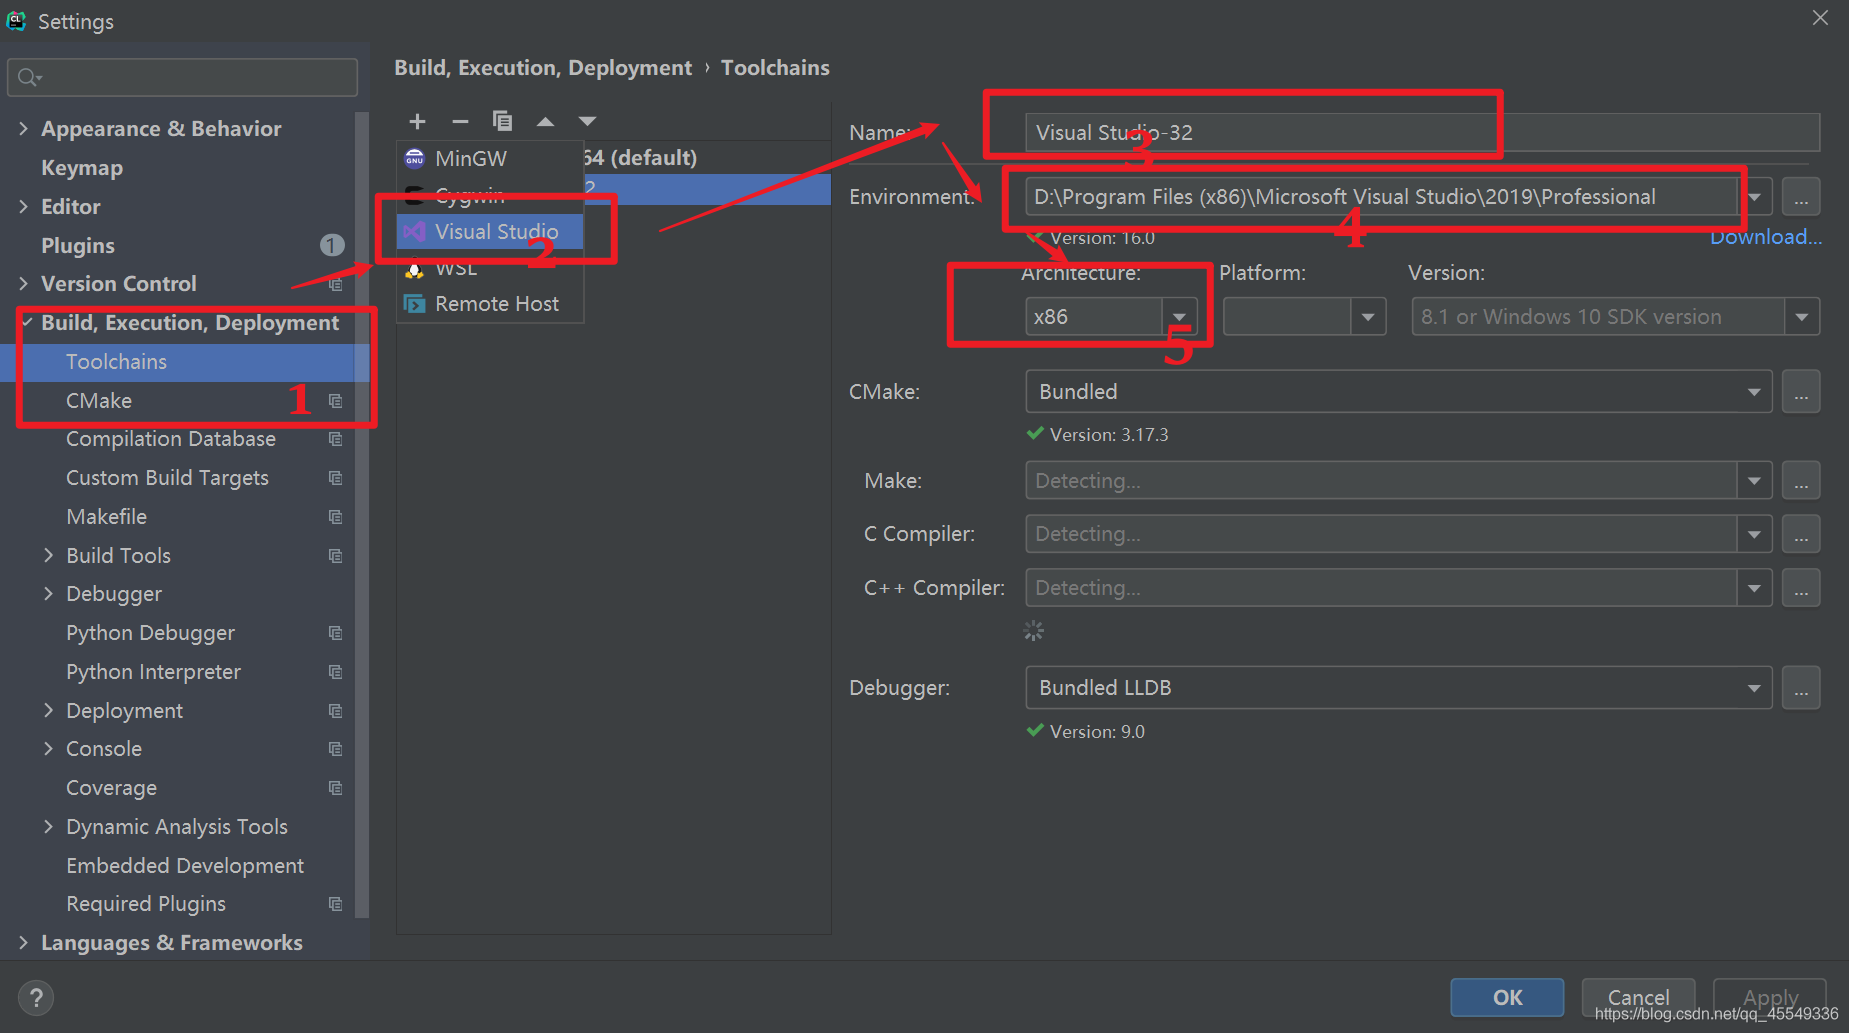
Task: Click project-level icon beside Console
Action: [336, 749]
